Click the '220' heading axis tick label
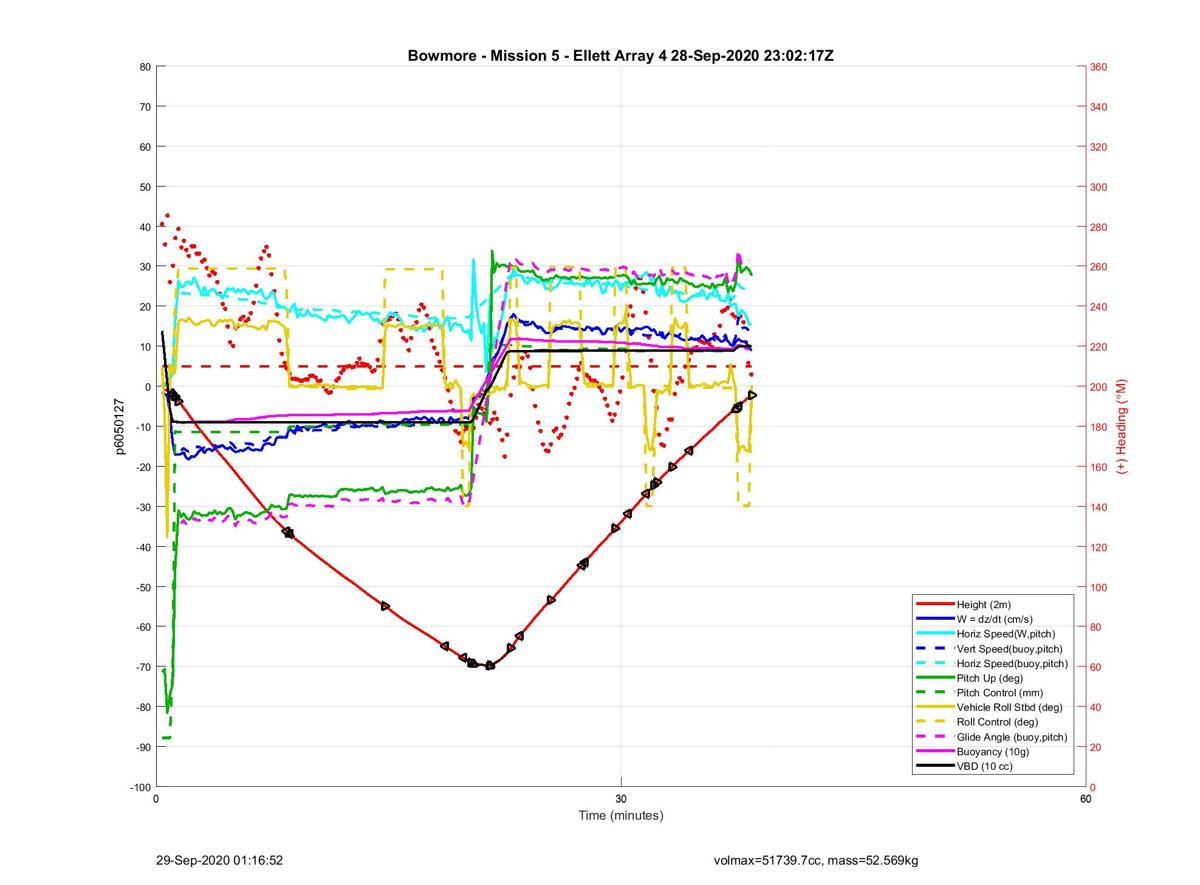 coord(1099,347)
